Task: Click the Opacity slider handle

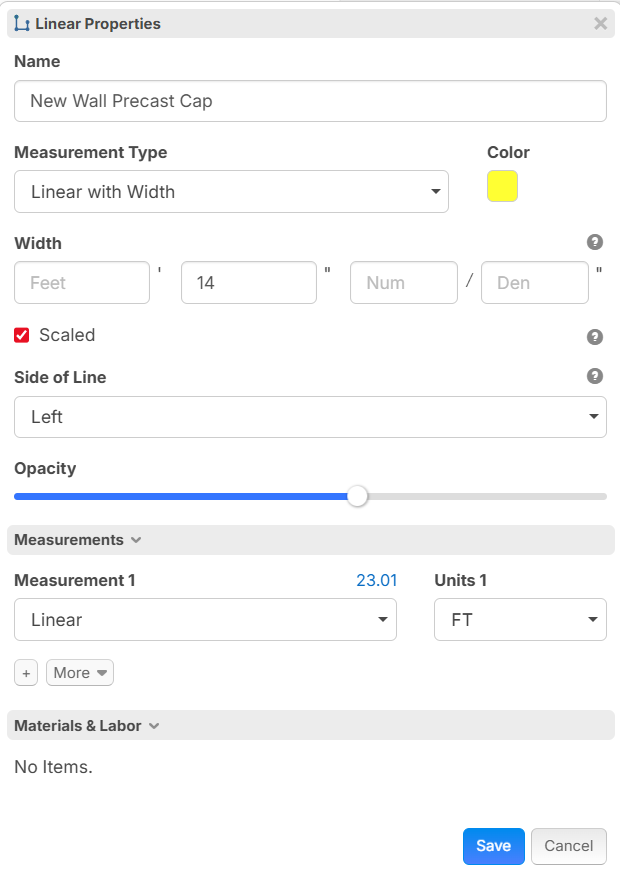Action: 357,497
